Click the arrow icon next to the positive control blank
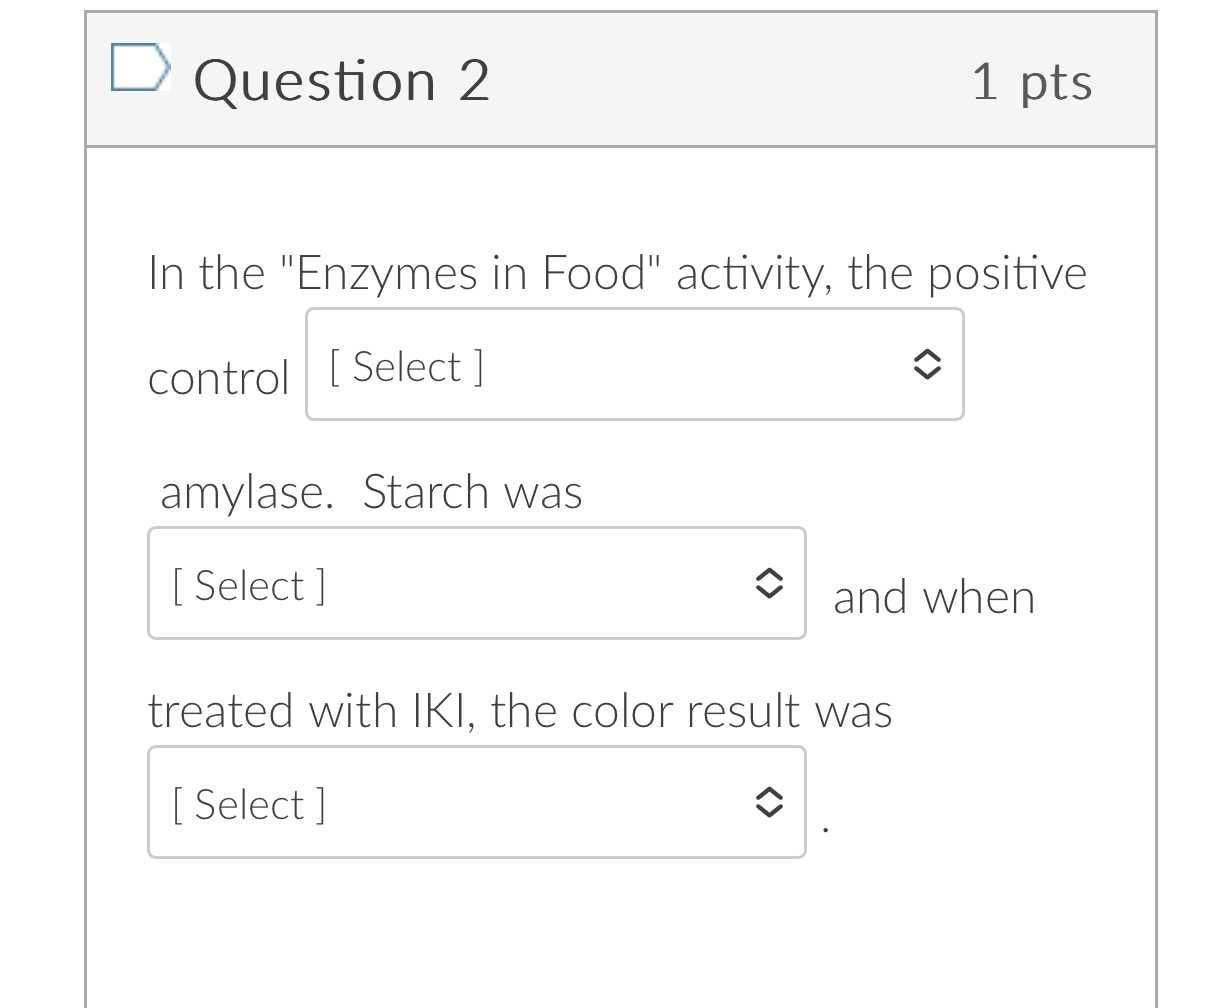 [927, 365]
